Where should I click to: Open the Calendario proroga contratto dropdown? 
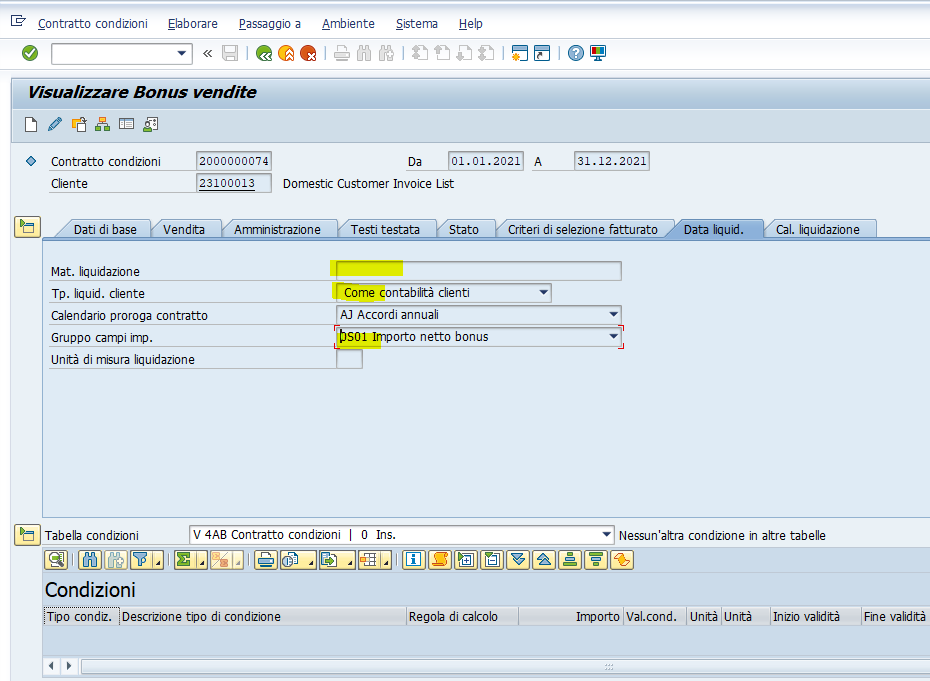coord(613,314)
